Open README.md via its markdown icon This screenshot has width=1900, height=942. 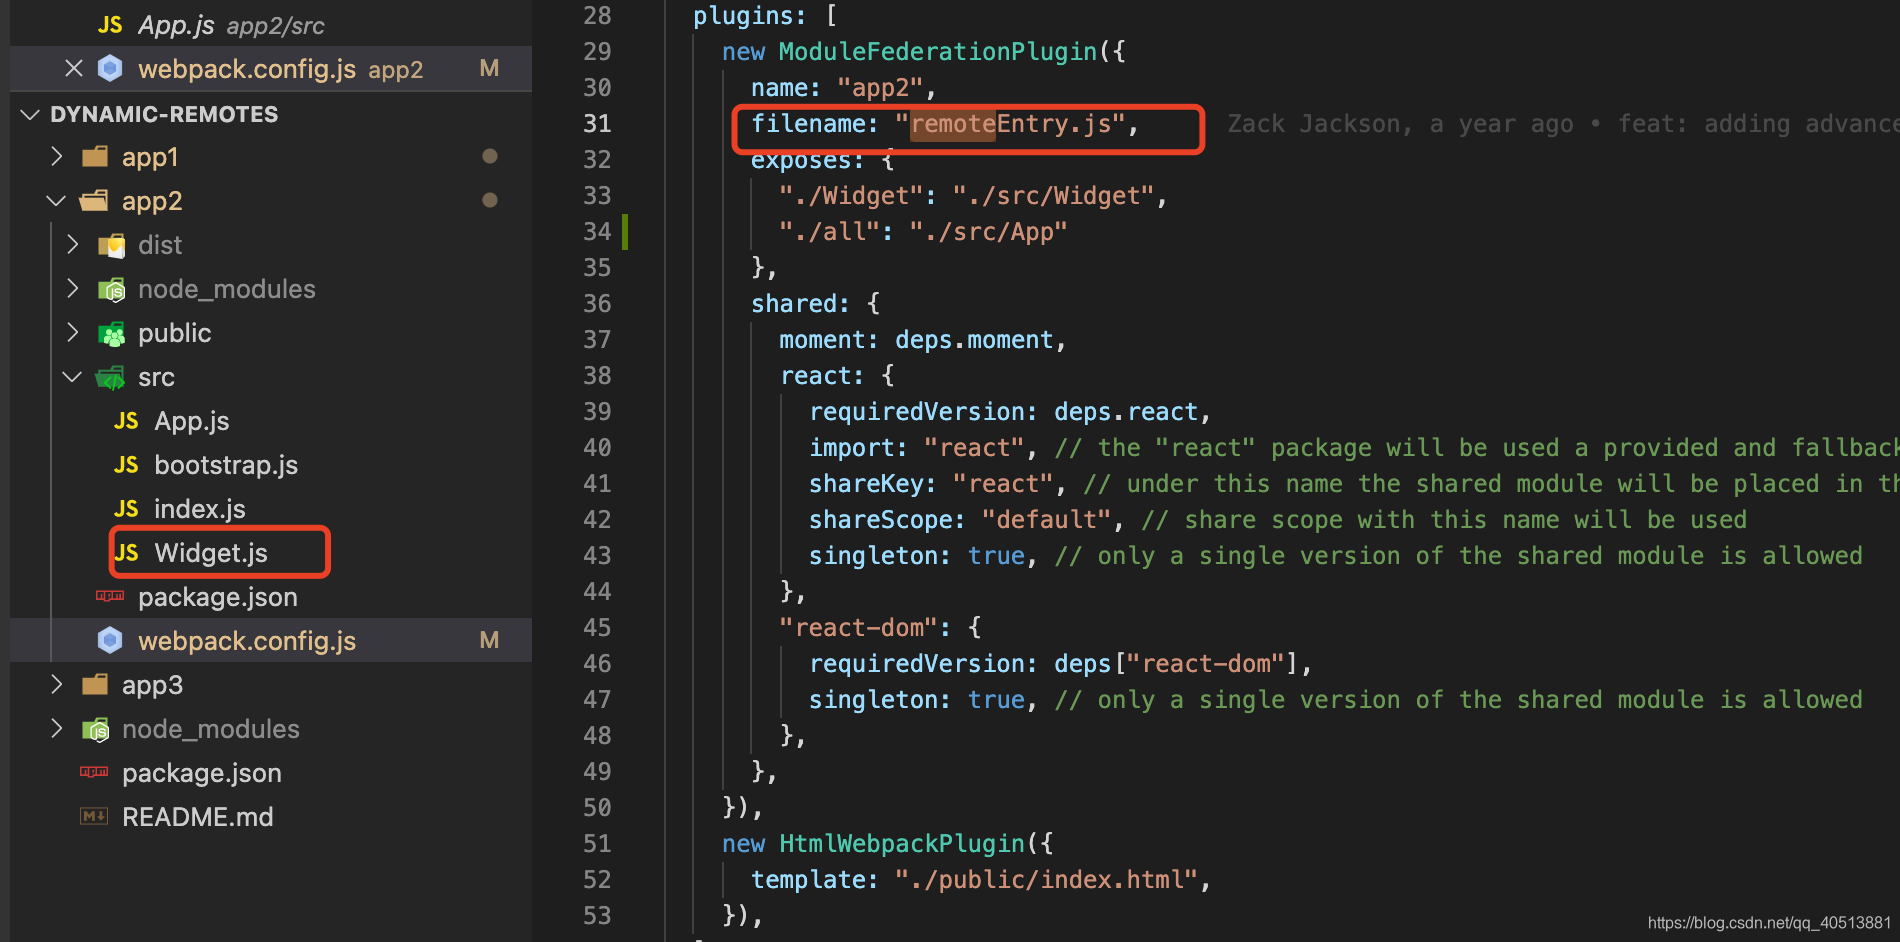pyautogui.click(x=94, y=816)
